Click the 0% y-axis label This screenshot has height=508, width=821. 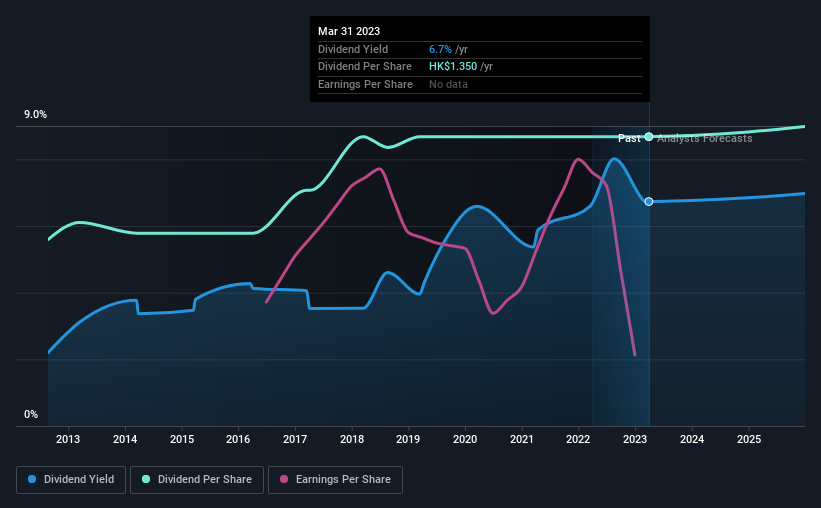click(31, 414)
